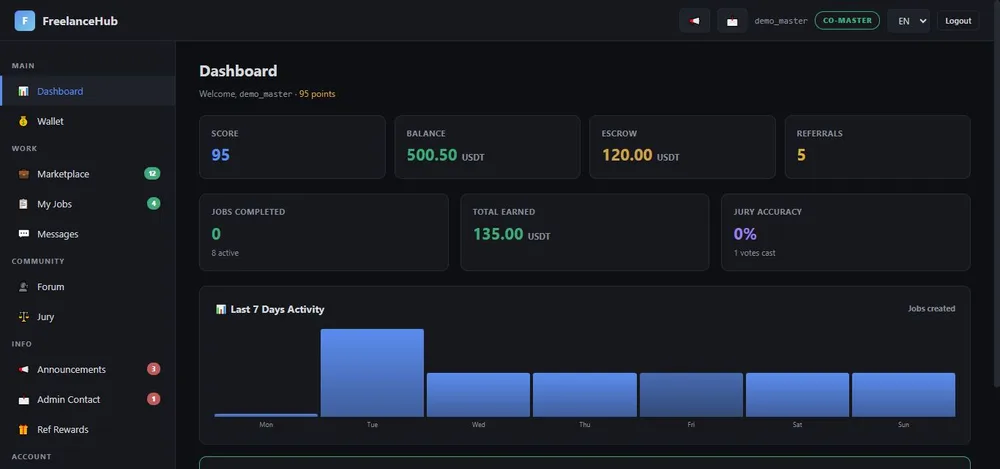Click the Sunday bar in activity chart
Image resolution: width=1000 pixels, height=469 pixels.
pyautogui.click(x=904, y=395)
